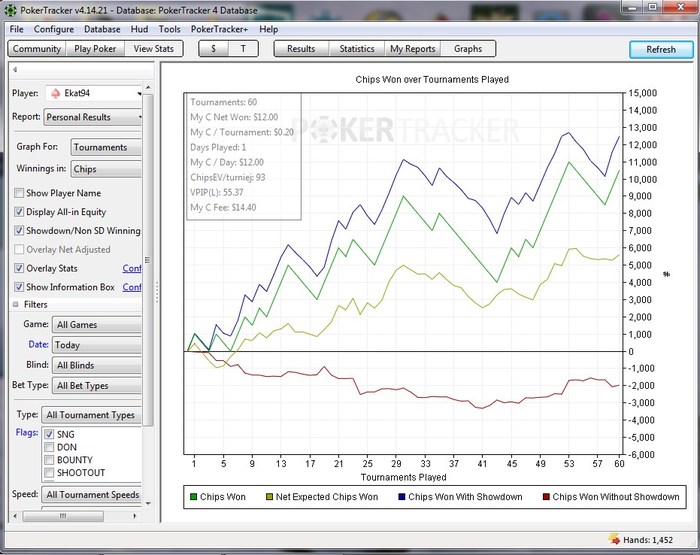Open the Database menu
The width and height of the screenshot is (700, 555).
coord(102,29)
